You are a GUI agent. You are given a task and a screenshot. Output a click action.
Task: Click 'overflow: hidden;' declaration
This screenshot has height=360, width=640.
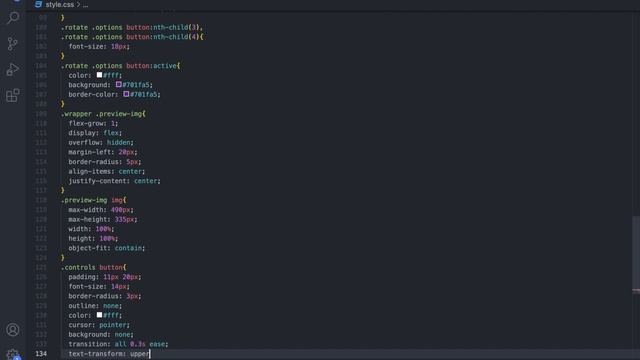point(101,142)
